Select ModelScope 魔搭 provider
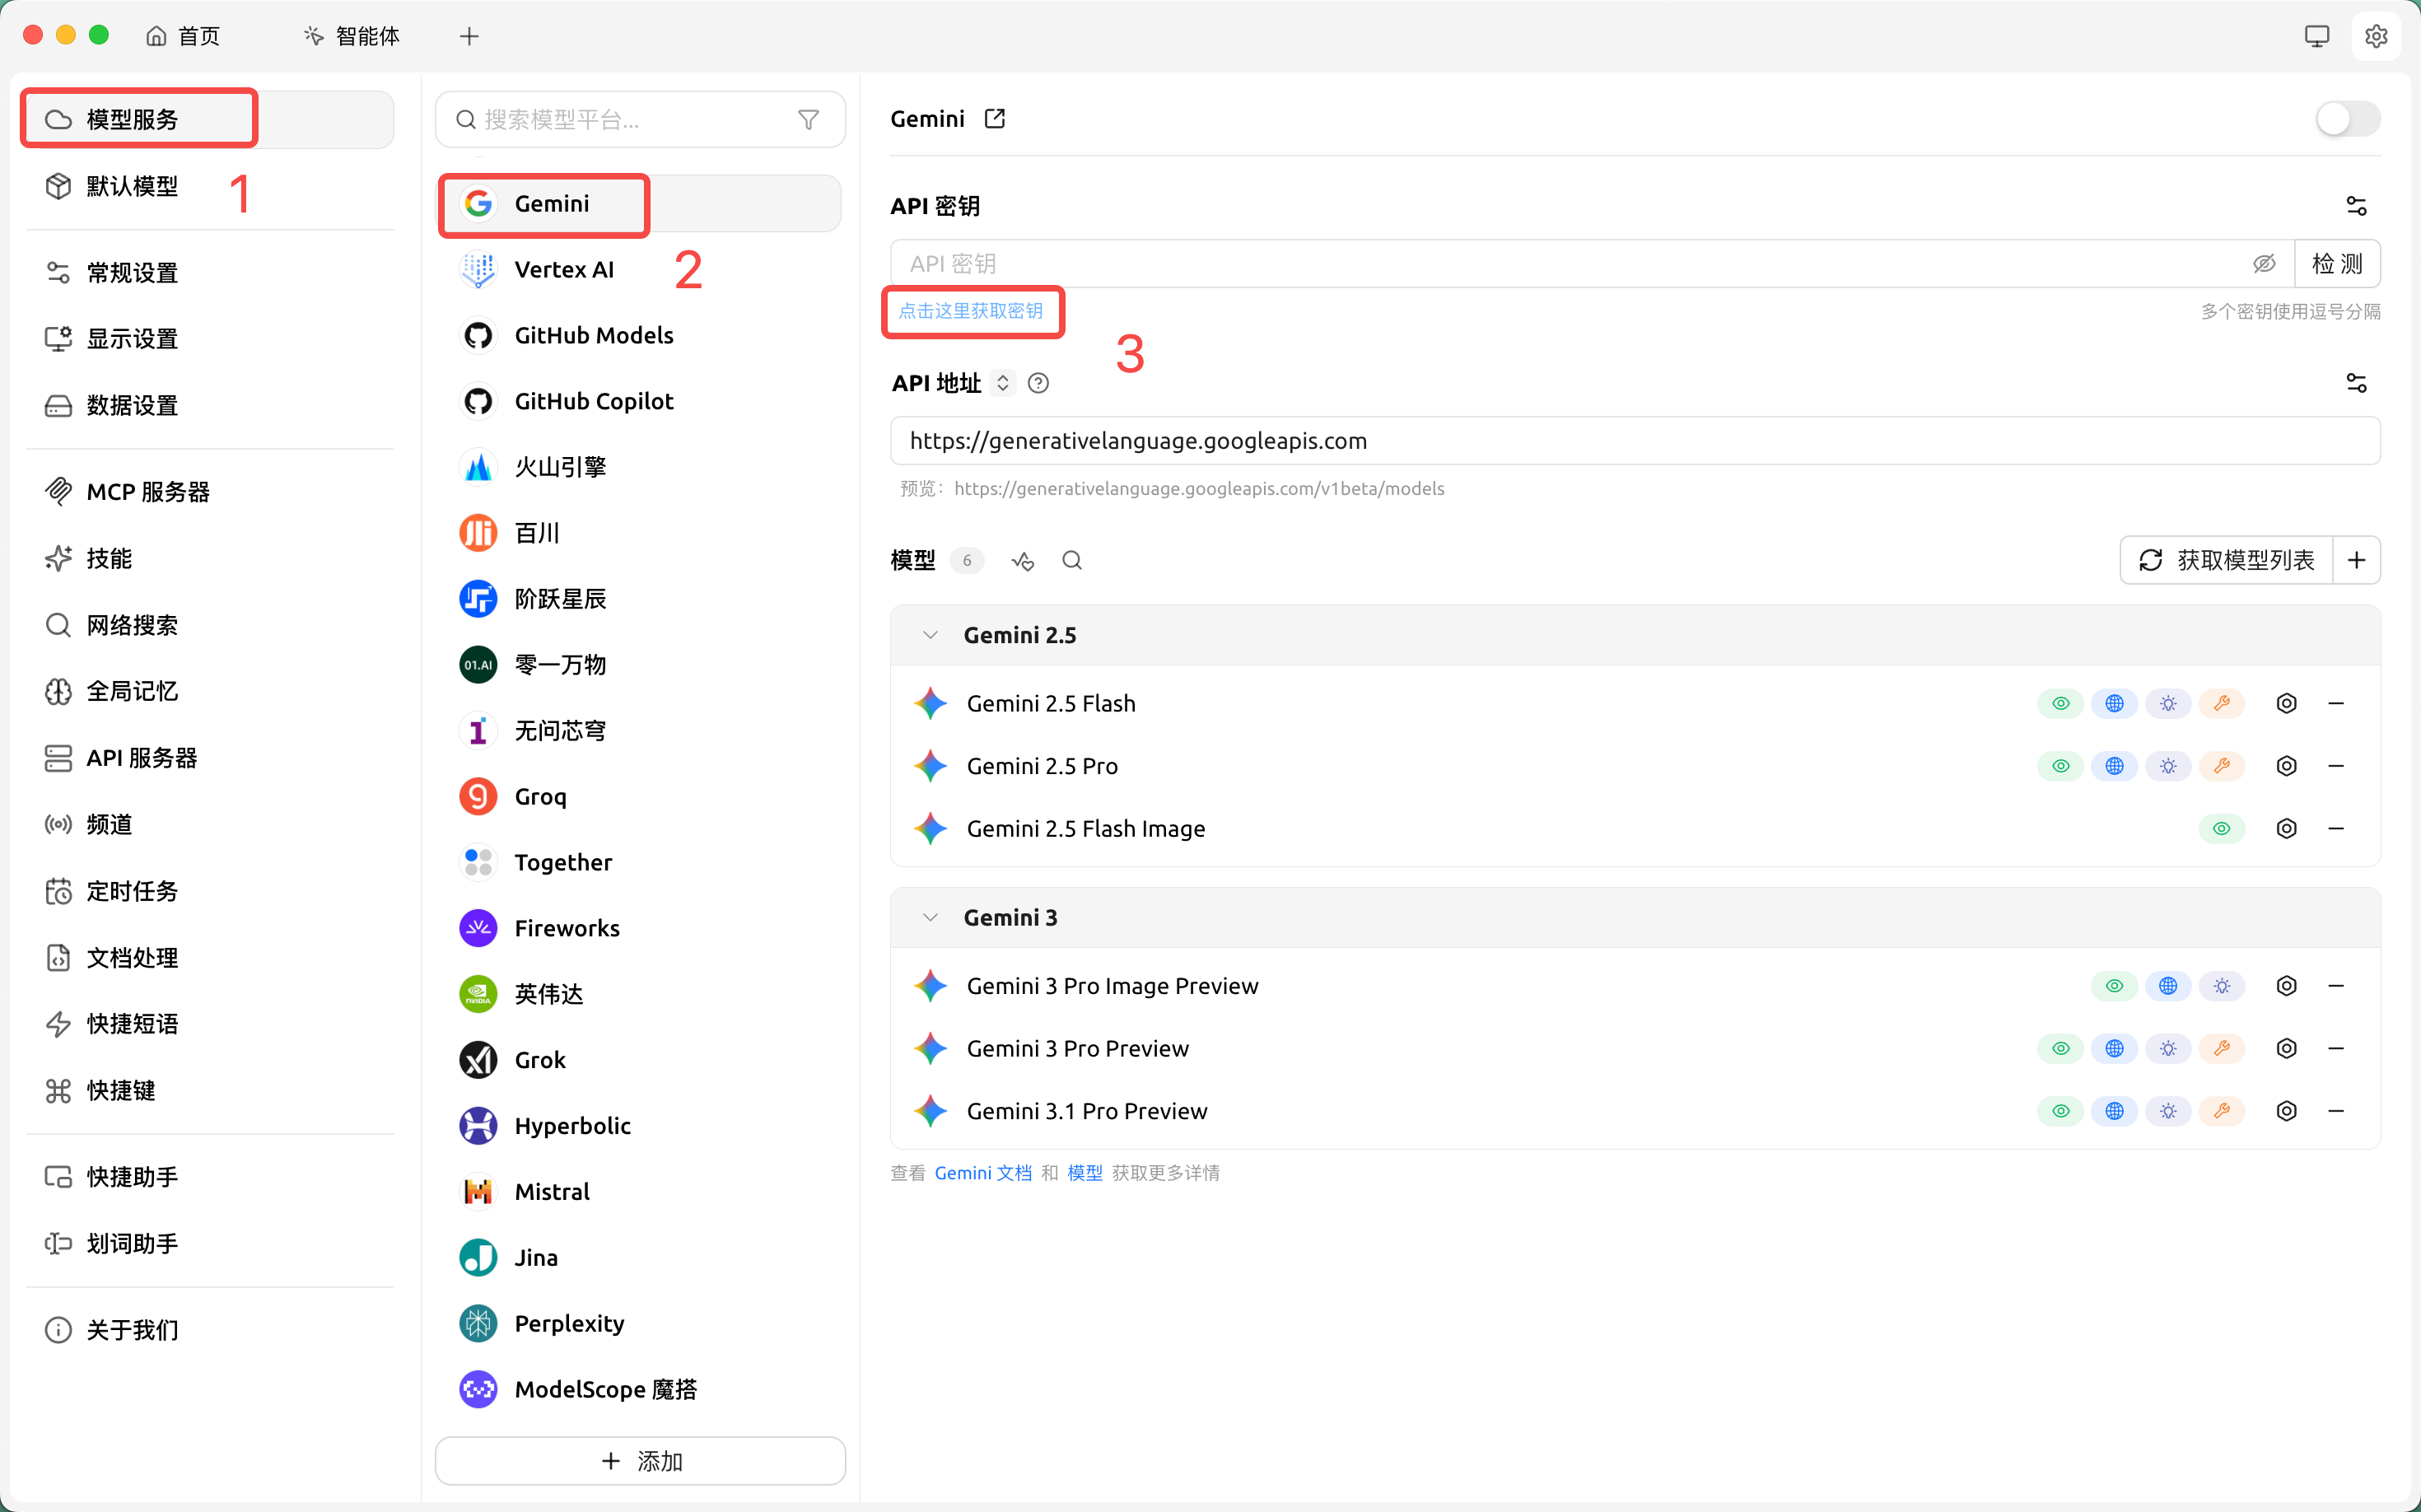The image size is (2421, 1512). pyautogui.click(x=640, y=1389)
